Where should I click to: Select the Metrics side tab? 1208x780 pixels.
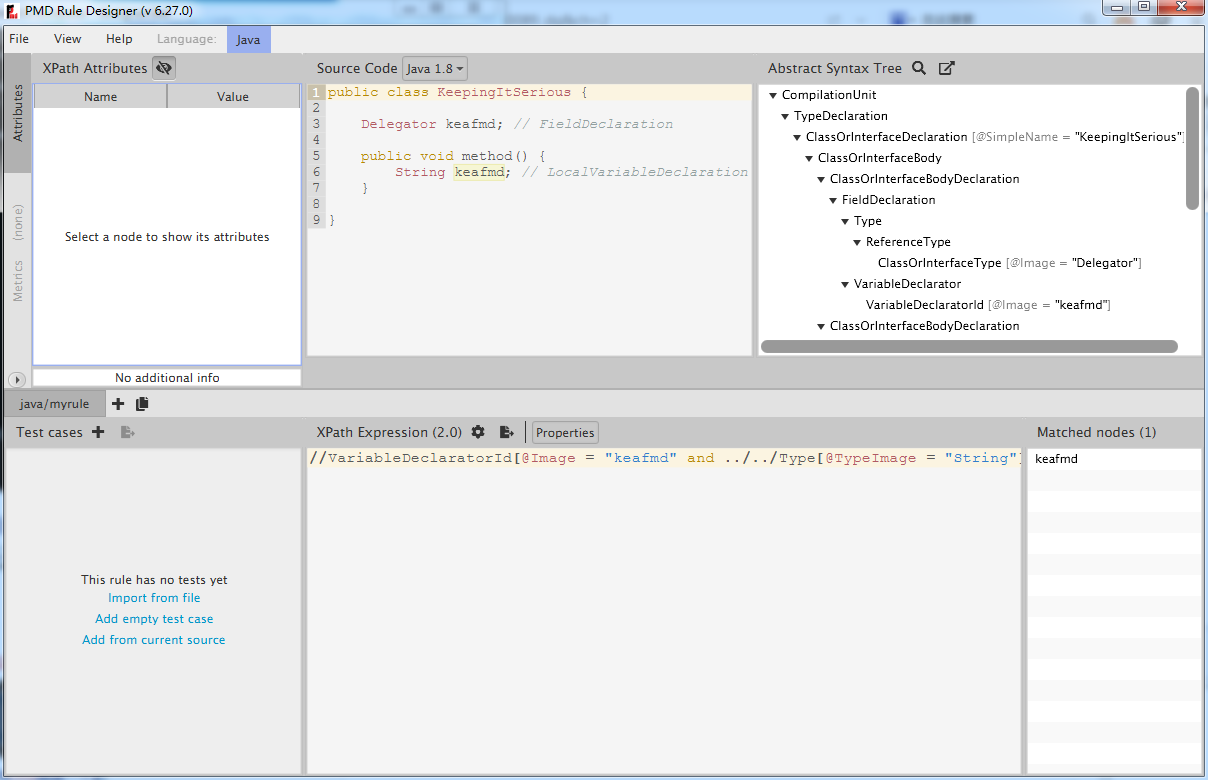[x=17, y=280]
